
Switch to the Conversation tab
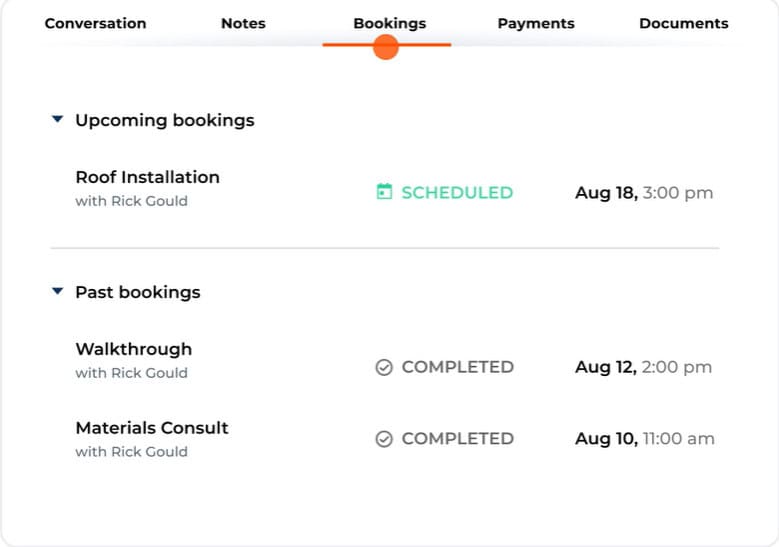point(95,23)
